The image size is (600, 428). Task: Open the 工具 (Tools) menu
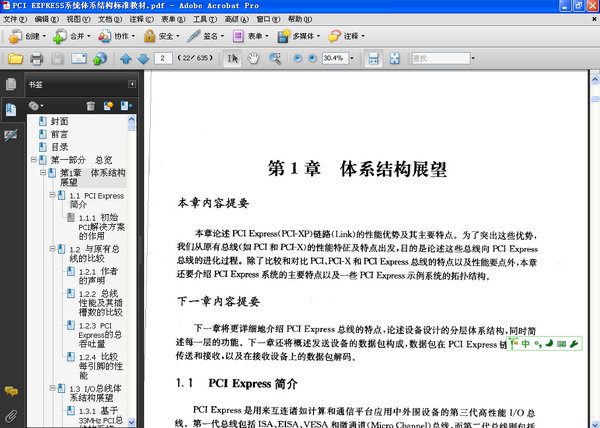coord(205,19)
